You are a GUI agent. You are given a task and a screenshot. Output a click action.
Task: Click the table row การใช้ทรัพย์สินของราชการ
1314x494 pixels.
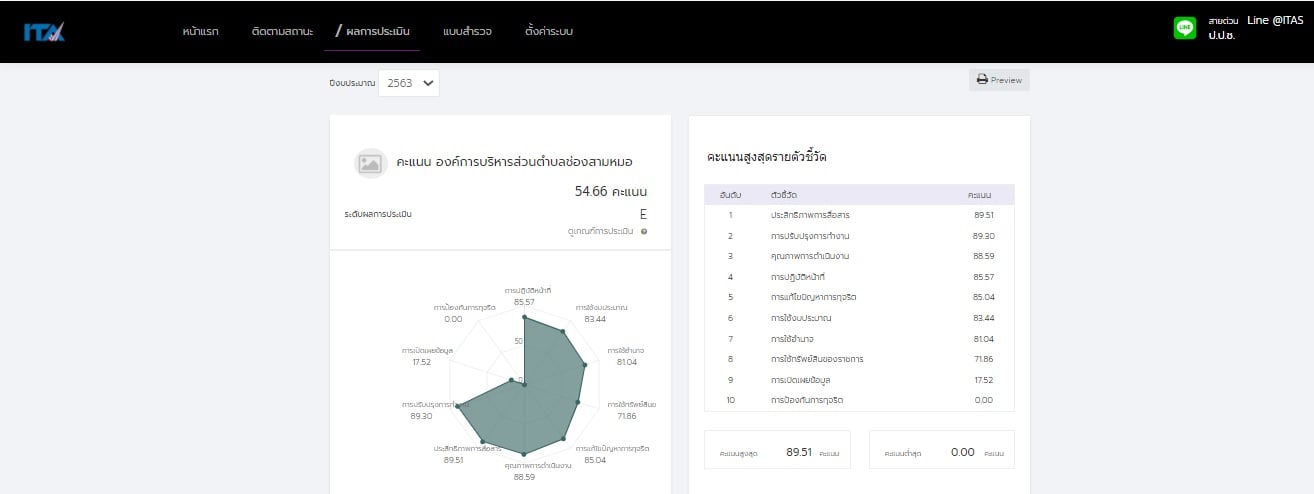859,359
